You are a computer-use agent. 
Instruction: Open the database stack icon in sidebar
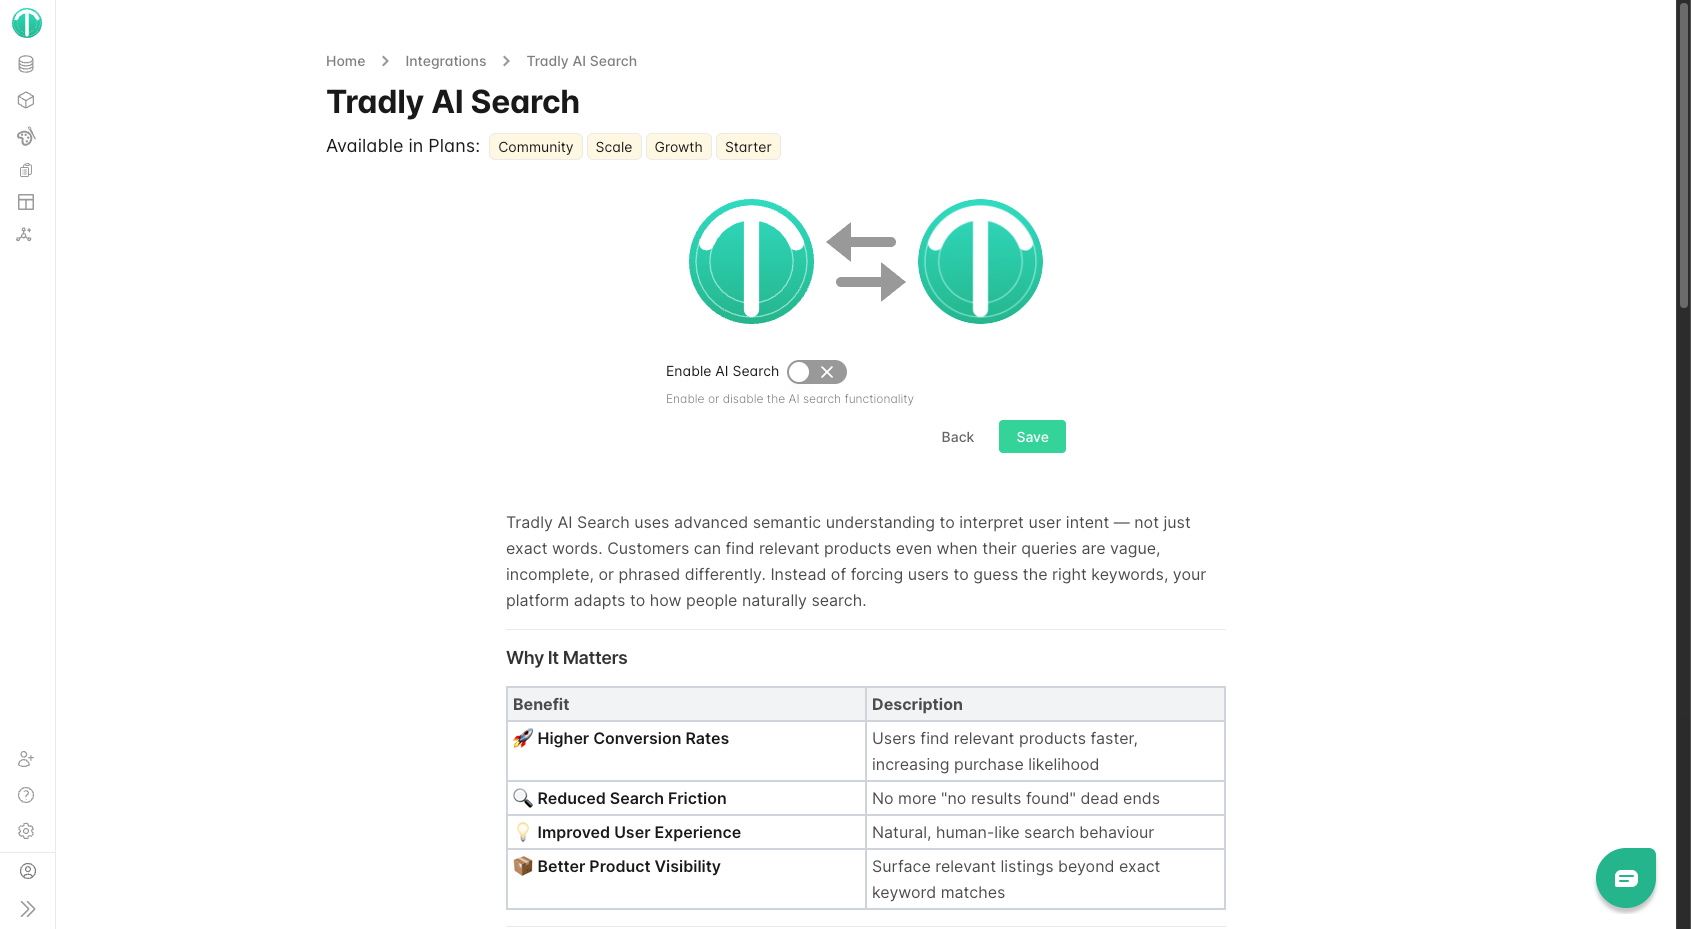coord(26,64)
